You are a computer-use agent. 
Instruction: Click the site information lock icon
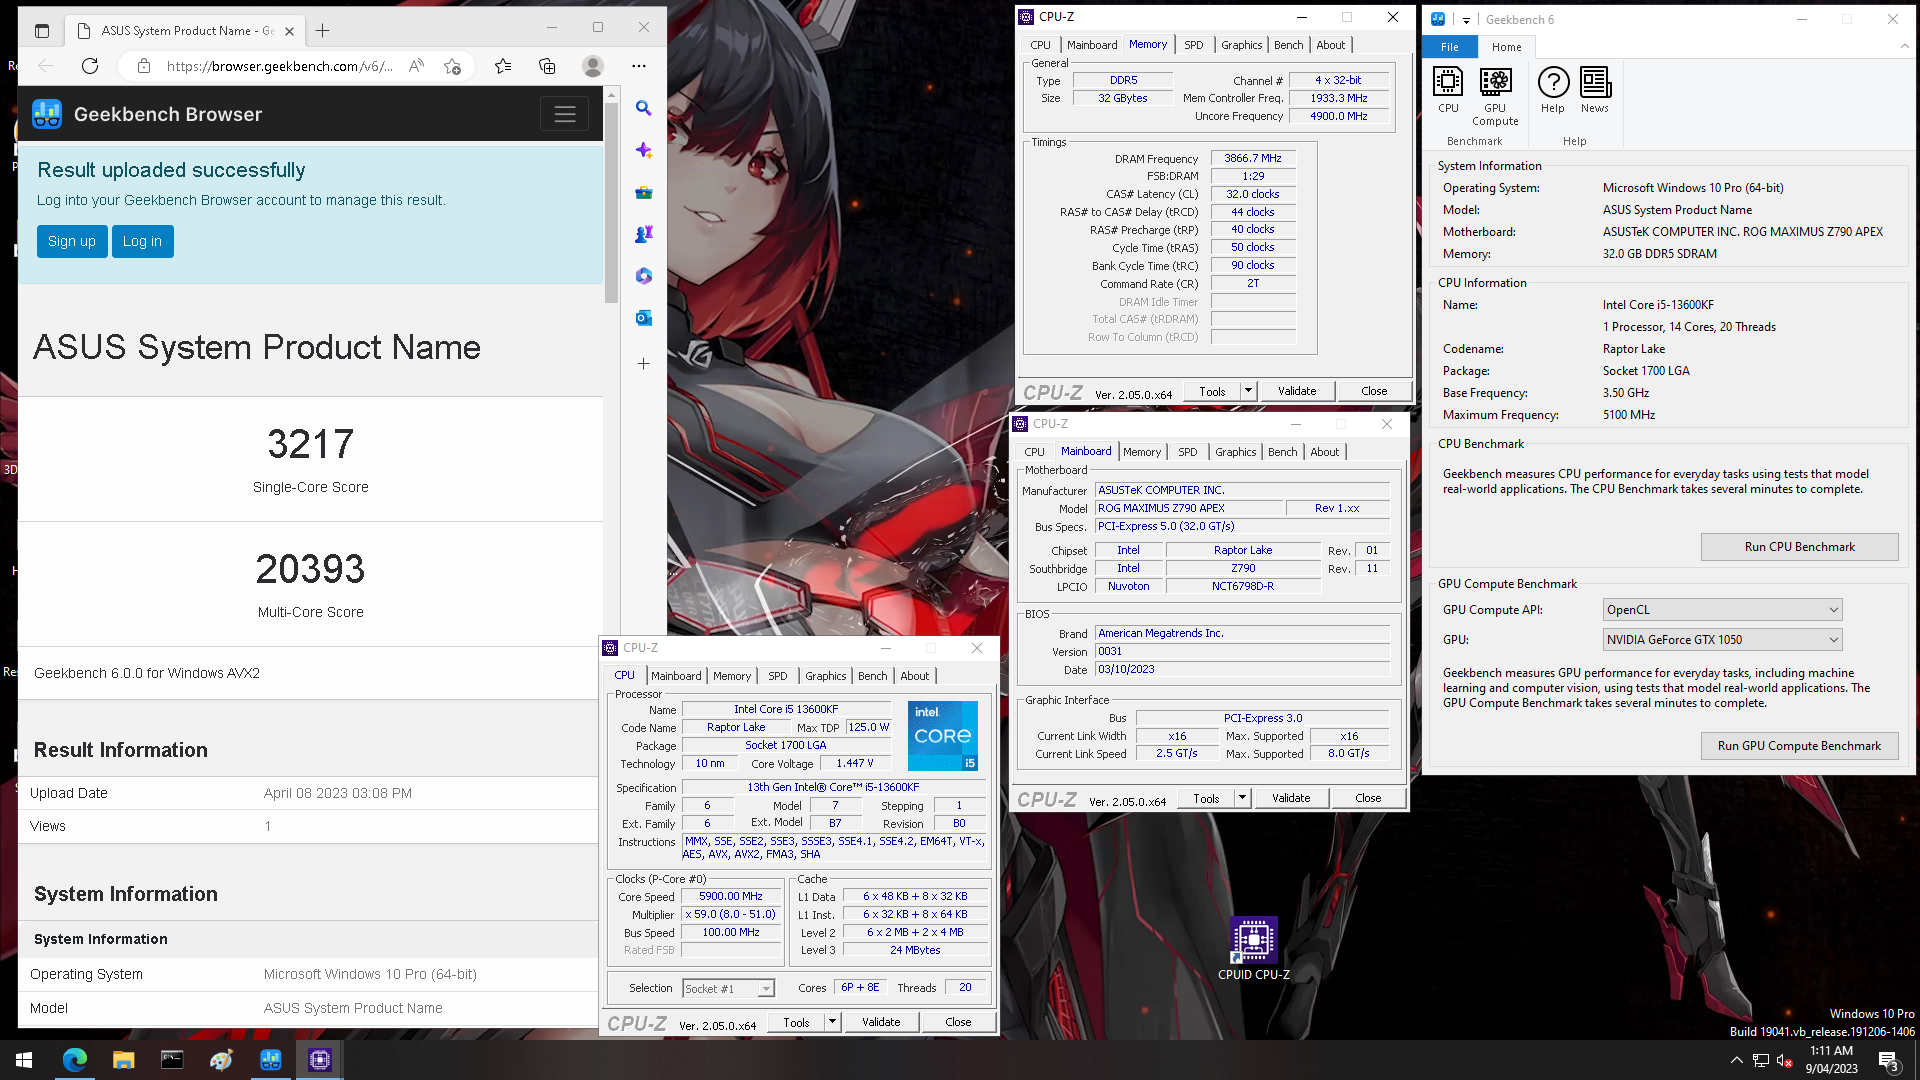[x=144, y=66]
